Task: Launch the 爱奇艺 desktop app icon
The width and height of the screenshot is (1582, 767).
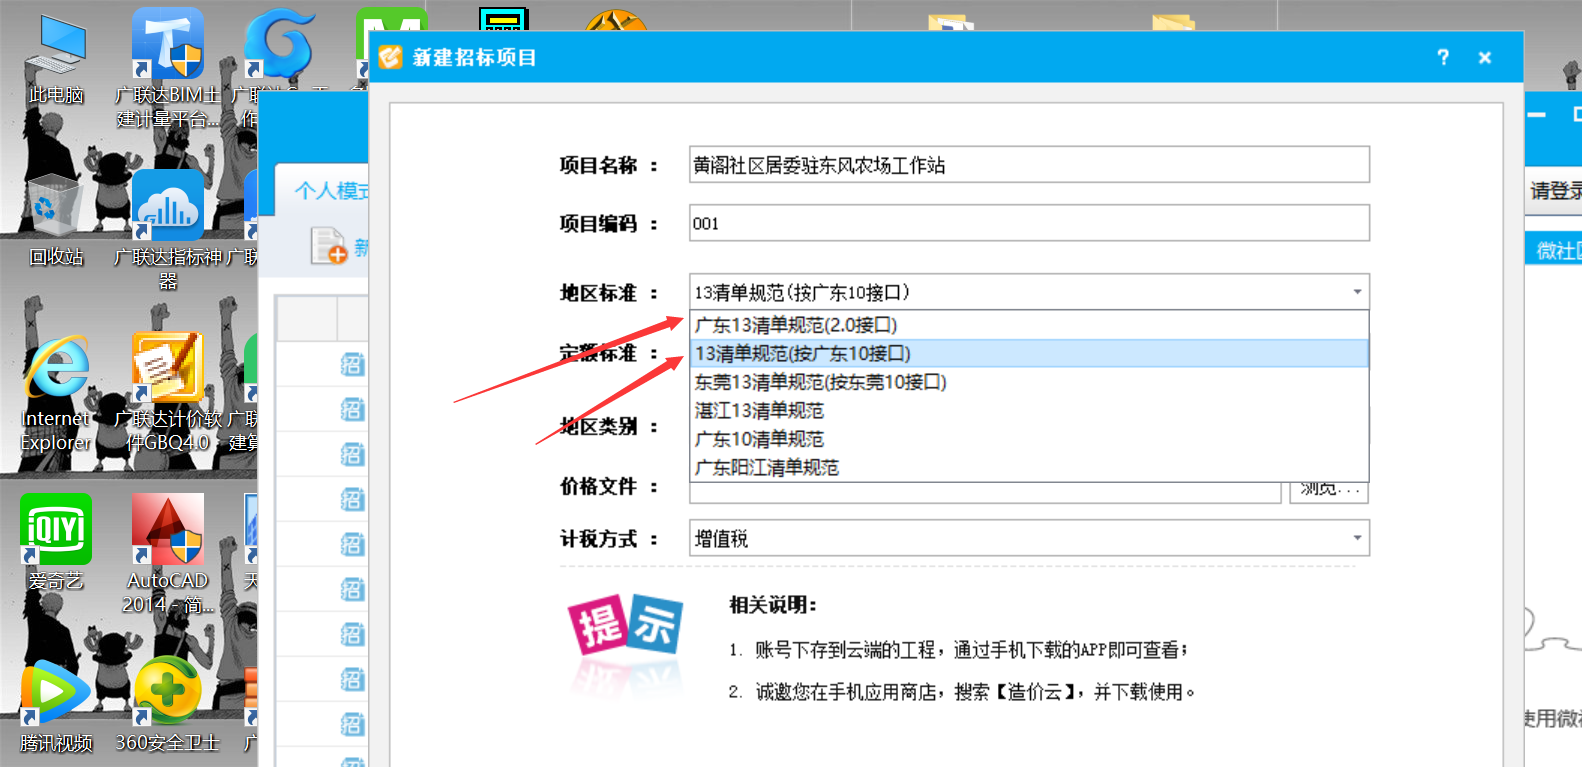Action: coord(56,542)
